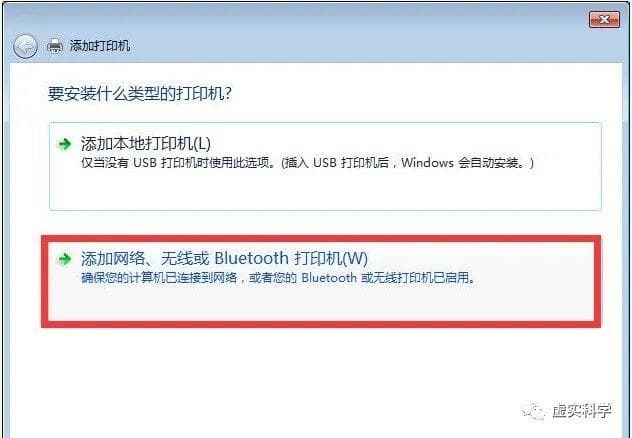
Task: Click the word Windows in local printer description
Action: [x=427, y=163]
